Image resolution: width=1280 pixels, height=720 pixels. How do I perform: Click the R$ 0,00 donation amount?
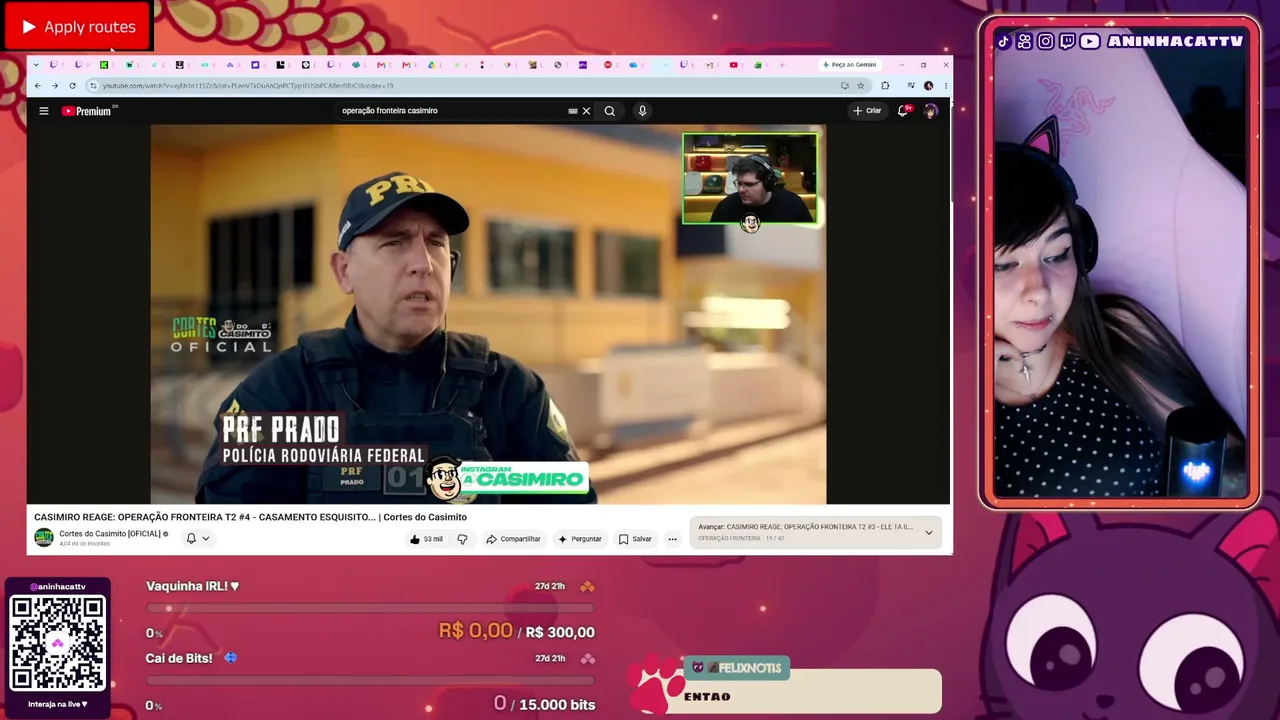476,631
